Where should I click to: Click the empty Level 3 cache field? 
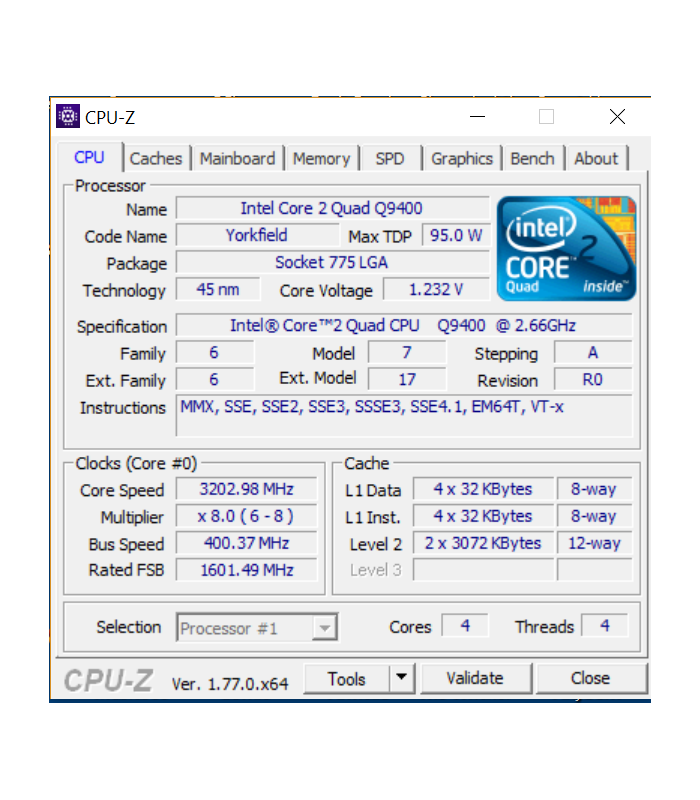pos(483,570)
